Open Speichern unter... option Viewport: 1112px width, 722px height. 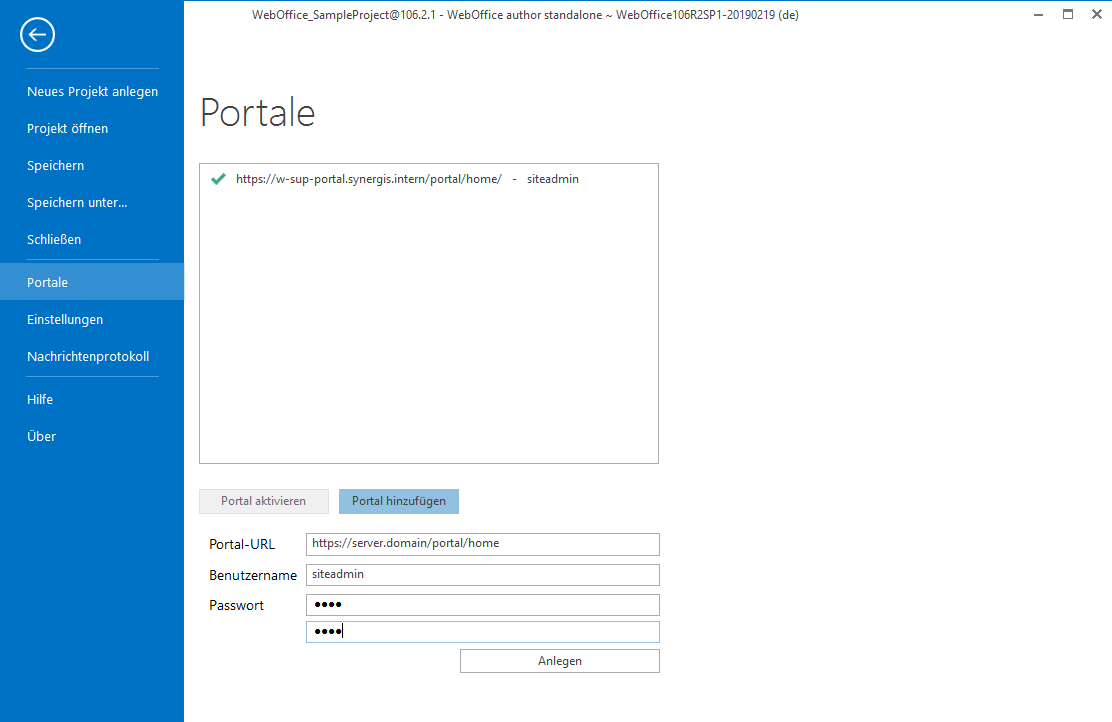[x=77, y=202]
